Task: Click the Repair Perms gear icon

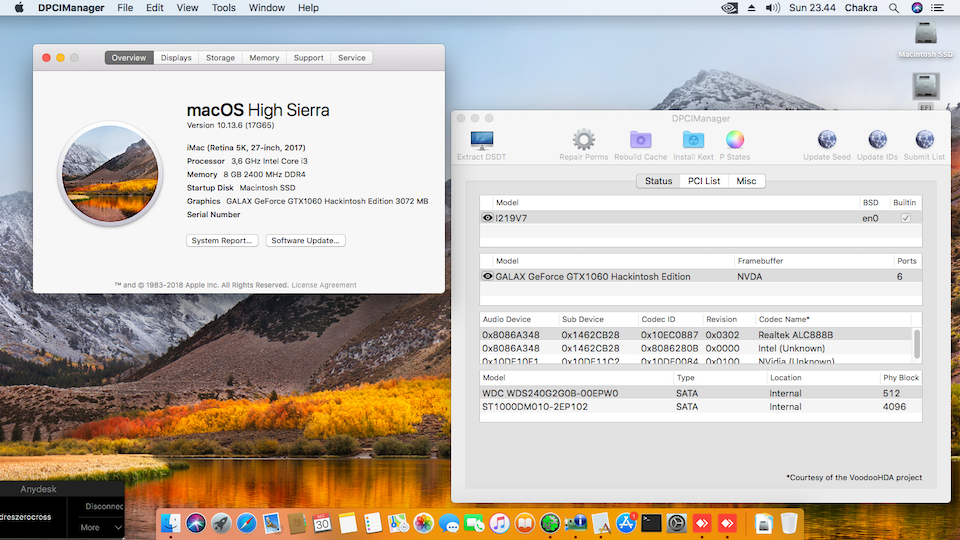Action: coord(583,140)
